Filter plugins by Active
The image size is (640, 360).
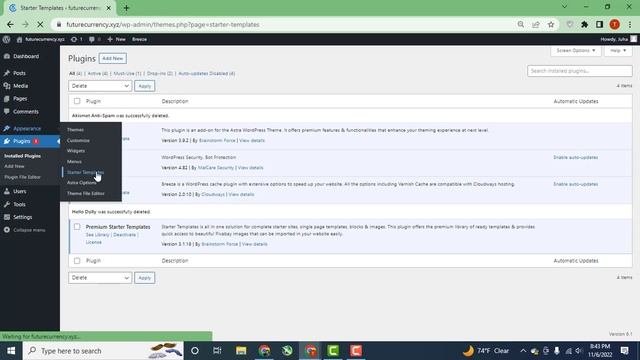pyautogui.click(x=98, y=73)
